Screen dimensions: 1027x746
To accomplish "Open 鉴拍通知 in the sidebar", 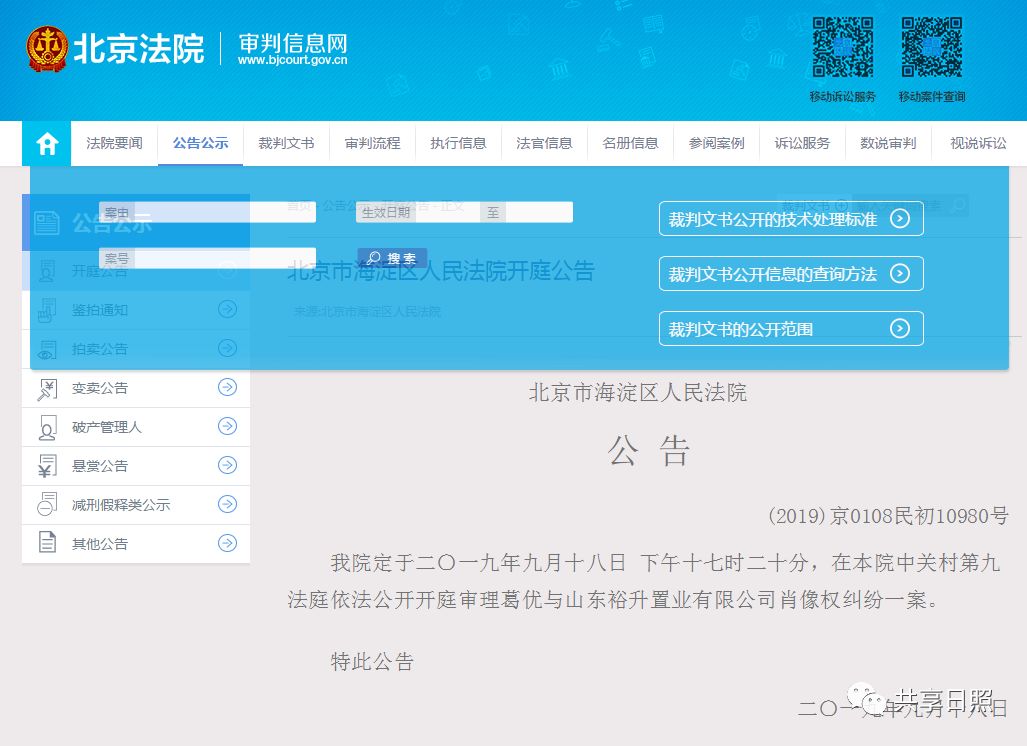I will pyautogui.click(x=136, y=310).
